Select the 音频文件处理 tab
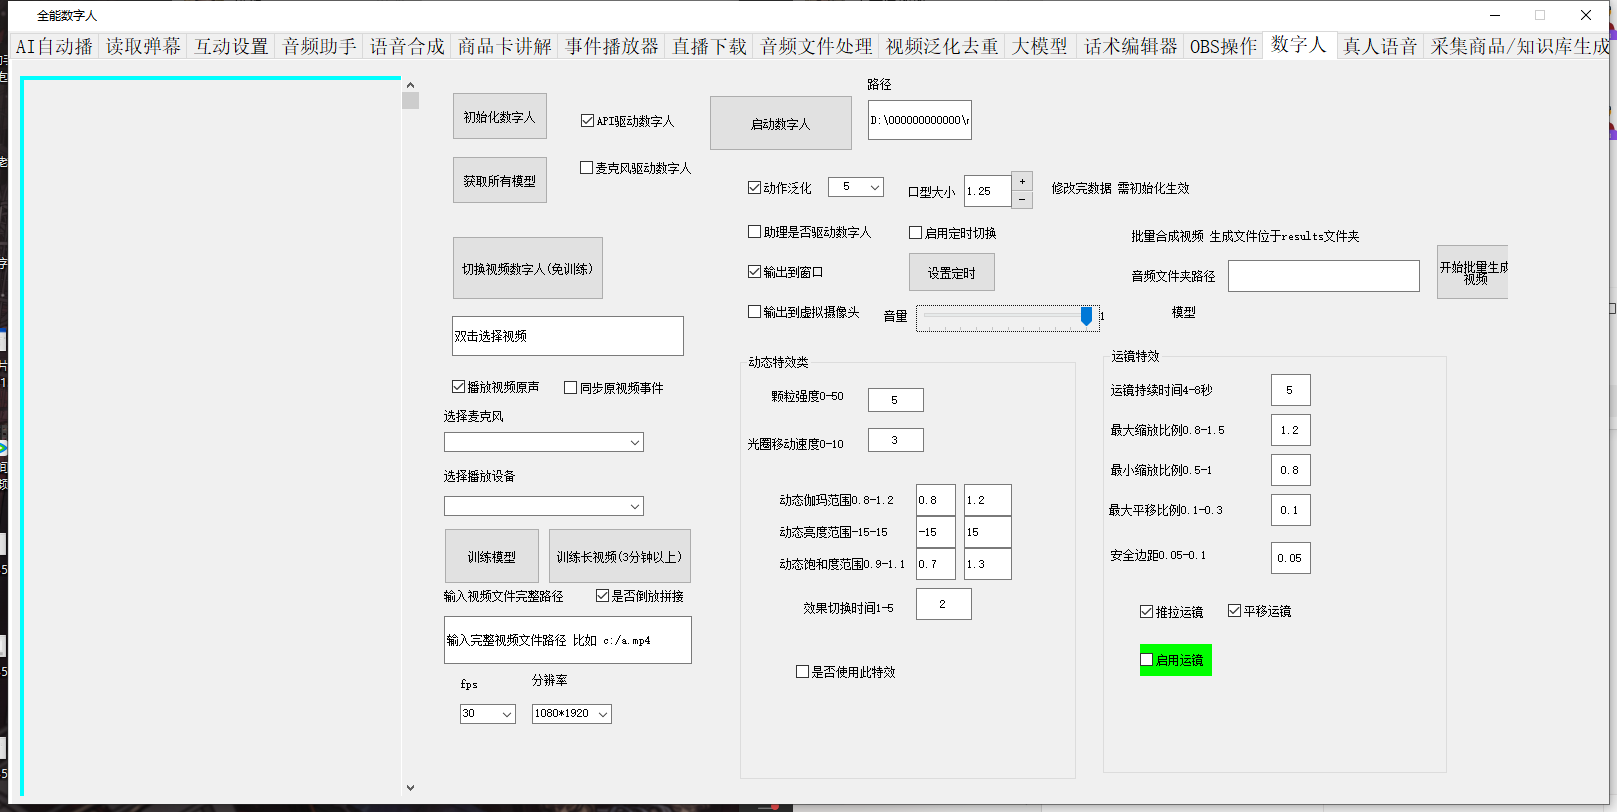Screen dimensions: 1617x812 [816, 46]
